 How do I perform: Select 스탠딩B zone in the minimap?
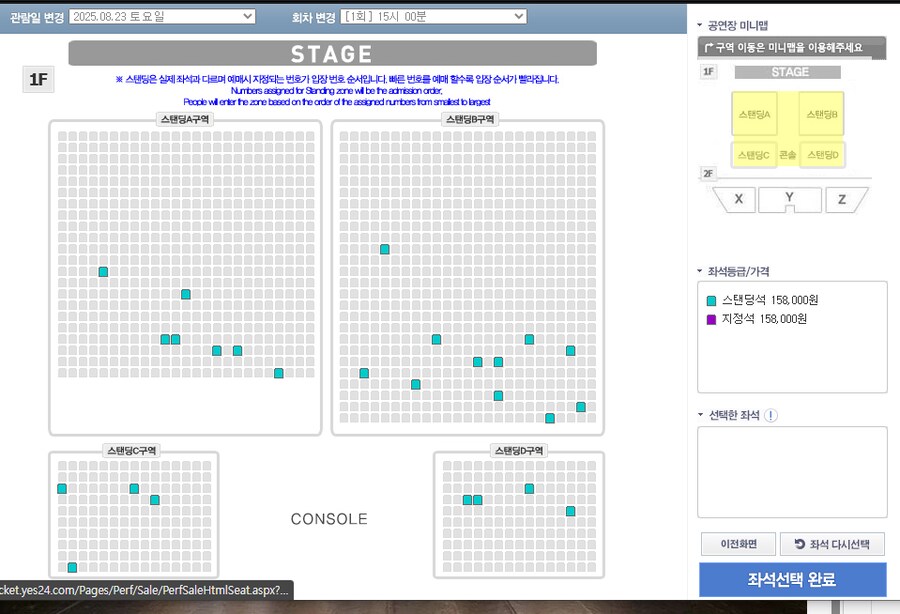click(821, 114)
